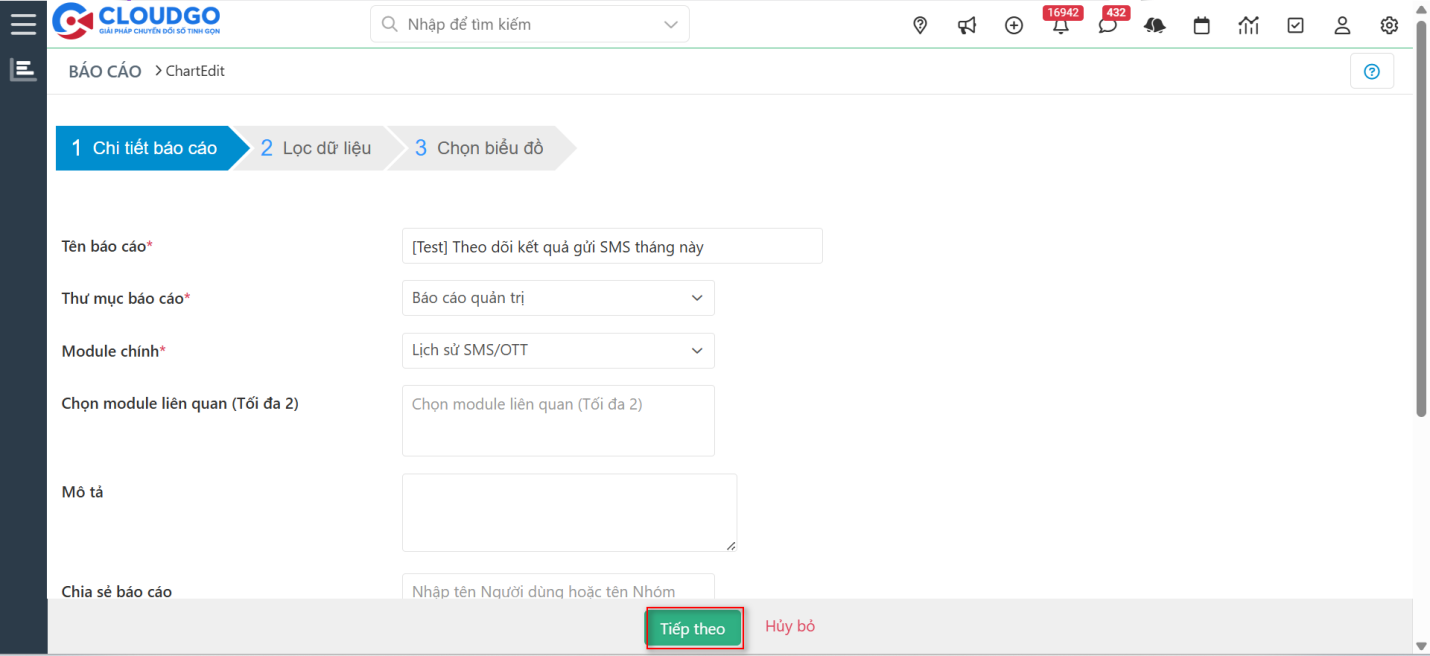Click the Tiếp theo button
Viewport: 1430px width, 656px height.
pos(693,628)
